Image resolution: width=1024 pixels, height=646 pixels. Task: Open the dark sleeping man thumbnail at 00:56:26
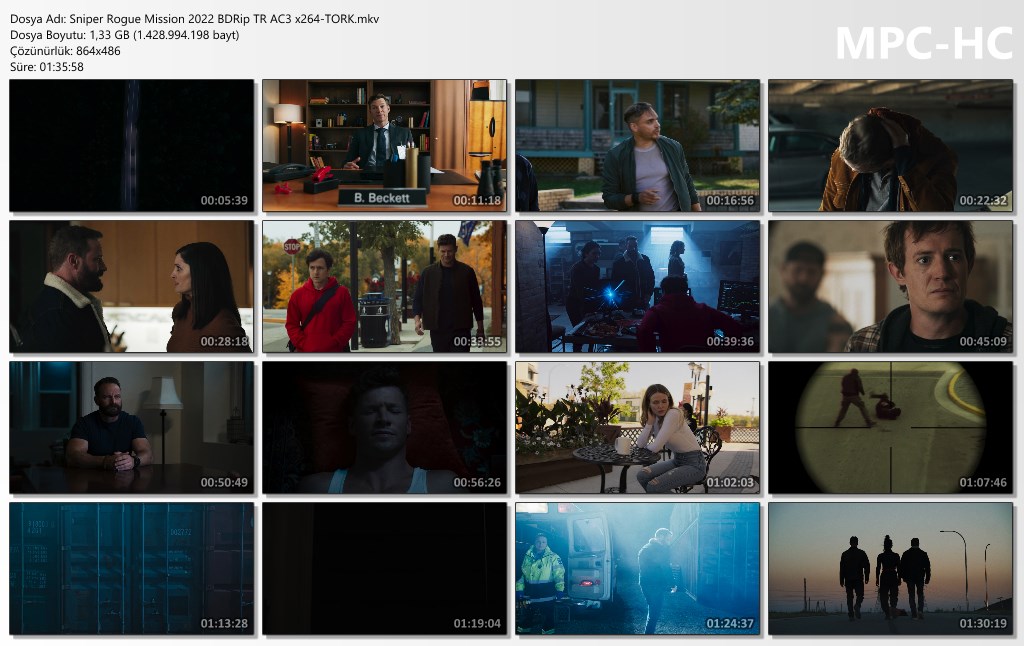coord(385,428)
